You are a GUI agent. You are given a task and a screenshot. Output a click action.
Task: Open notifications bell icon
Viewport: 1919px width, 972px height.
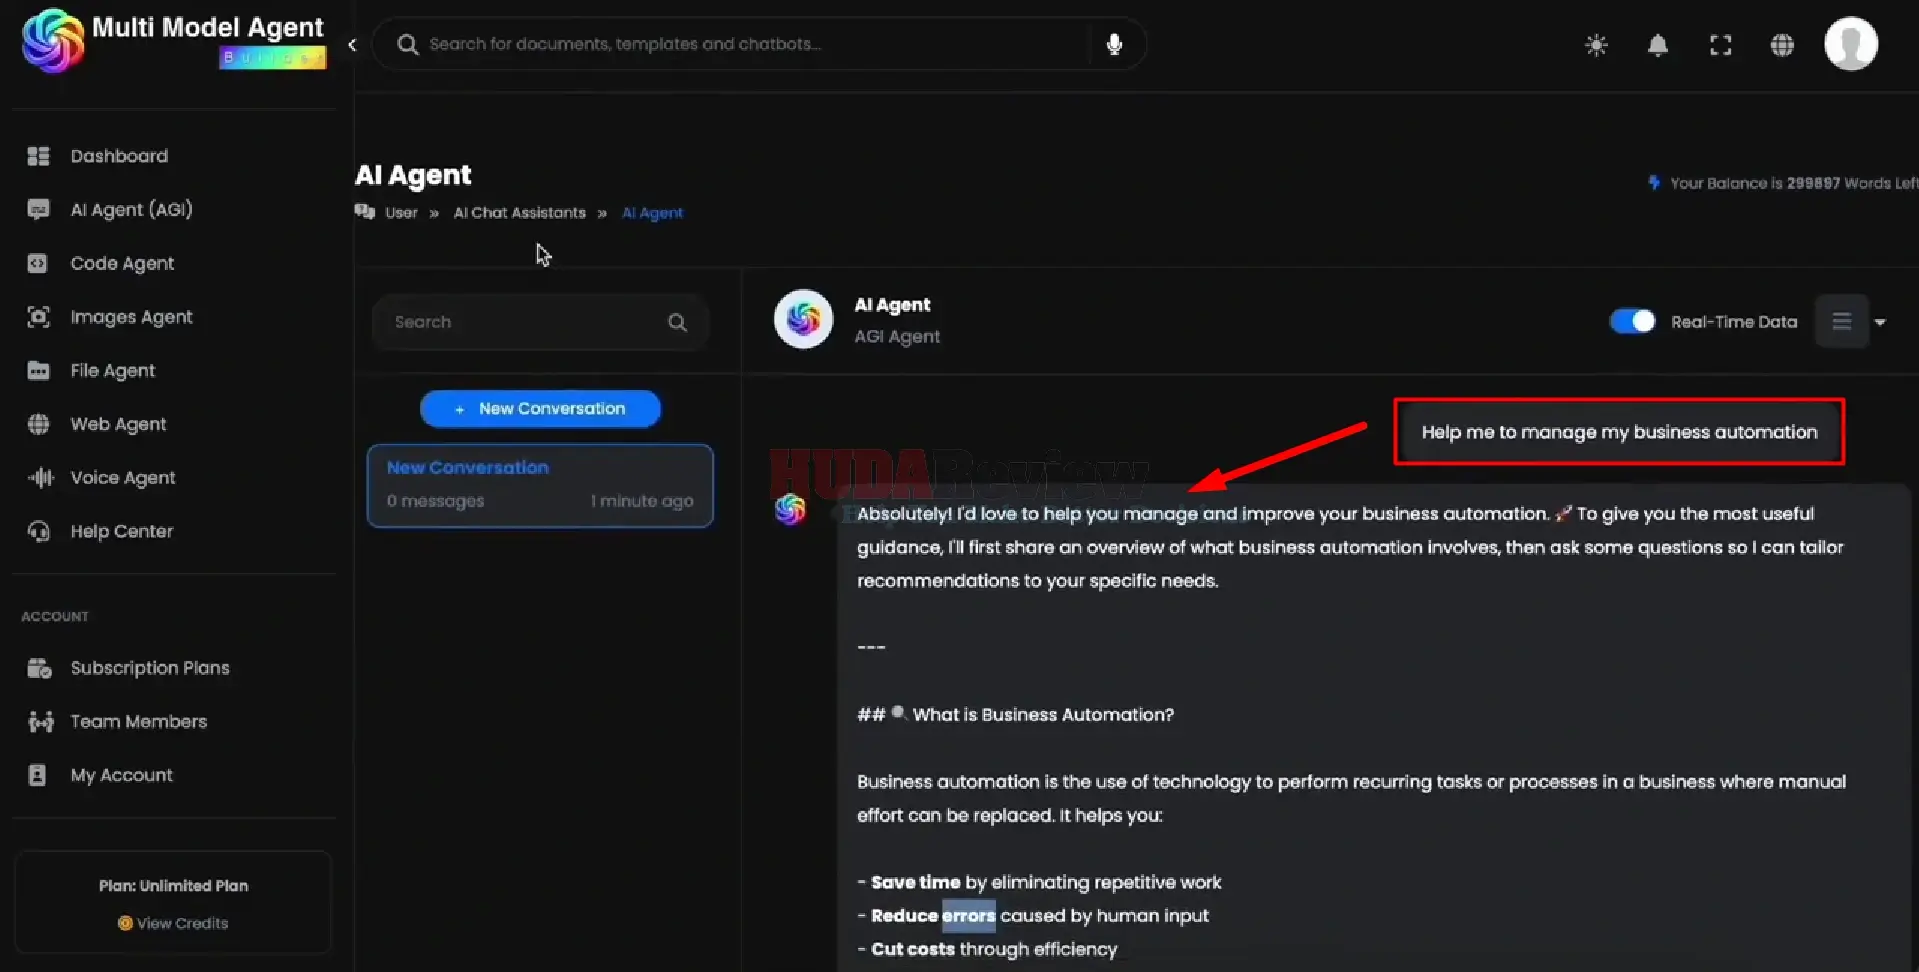(x=1658, y=45)
